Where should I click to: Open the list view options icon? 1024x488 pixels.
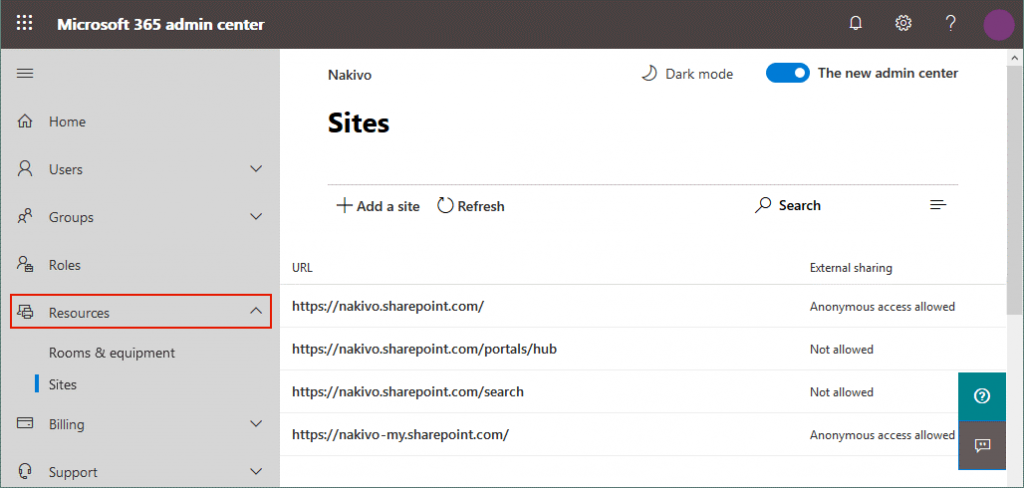pyautogui.click(x=938, y=205)
